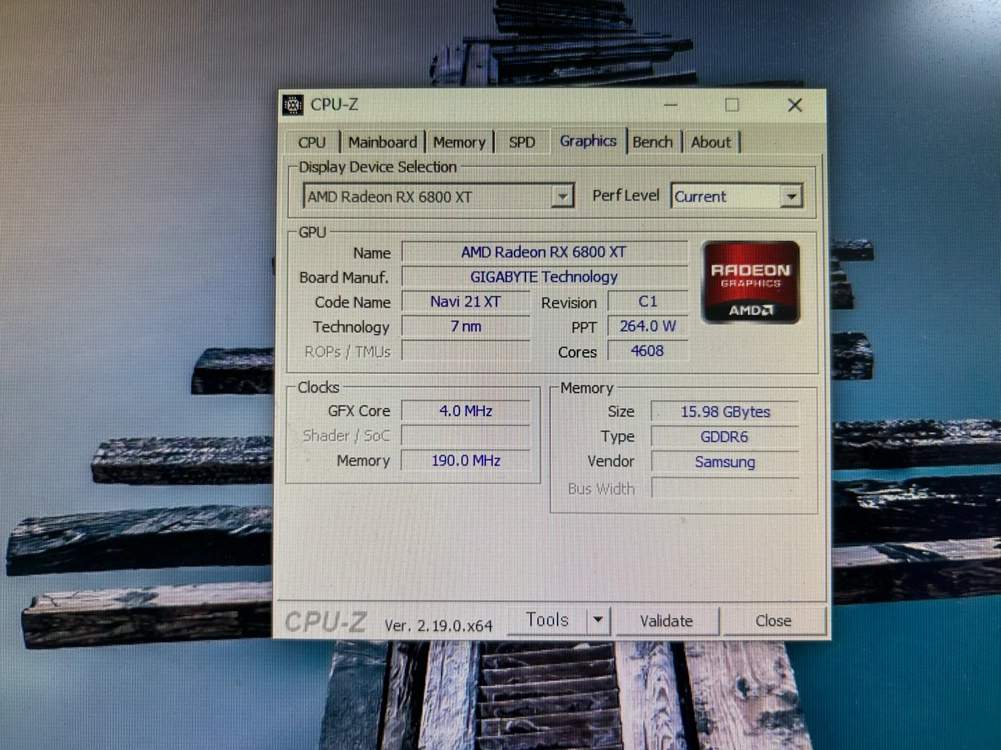1001x750 pixels.
Task: Click the GFX Core 4.0 MHz value
Action: (x=465, y=411)
